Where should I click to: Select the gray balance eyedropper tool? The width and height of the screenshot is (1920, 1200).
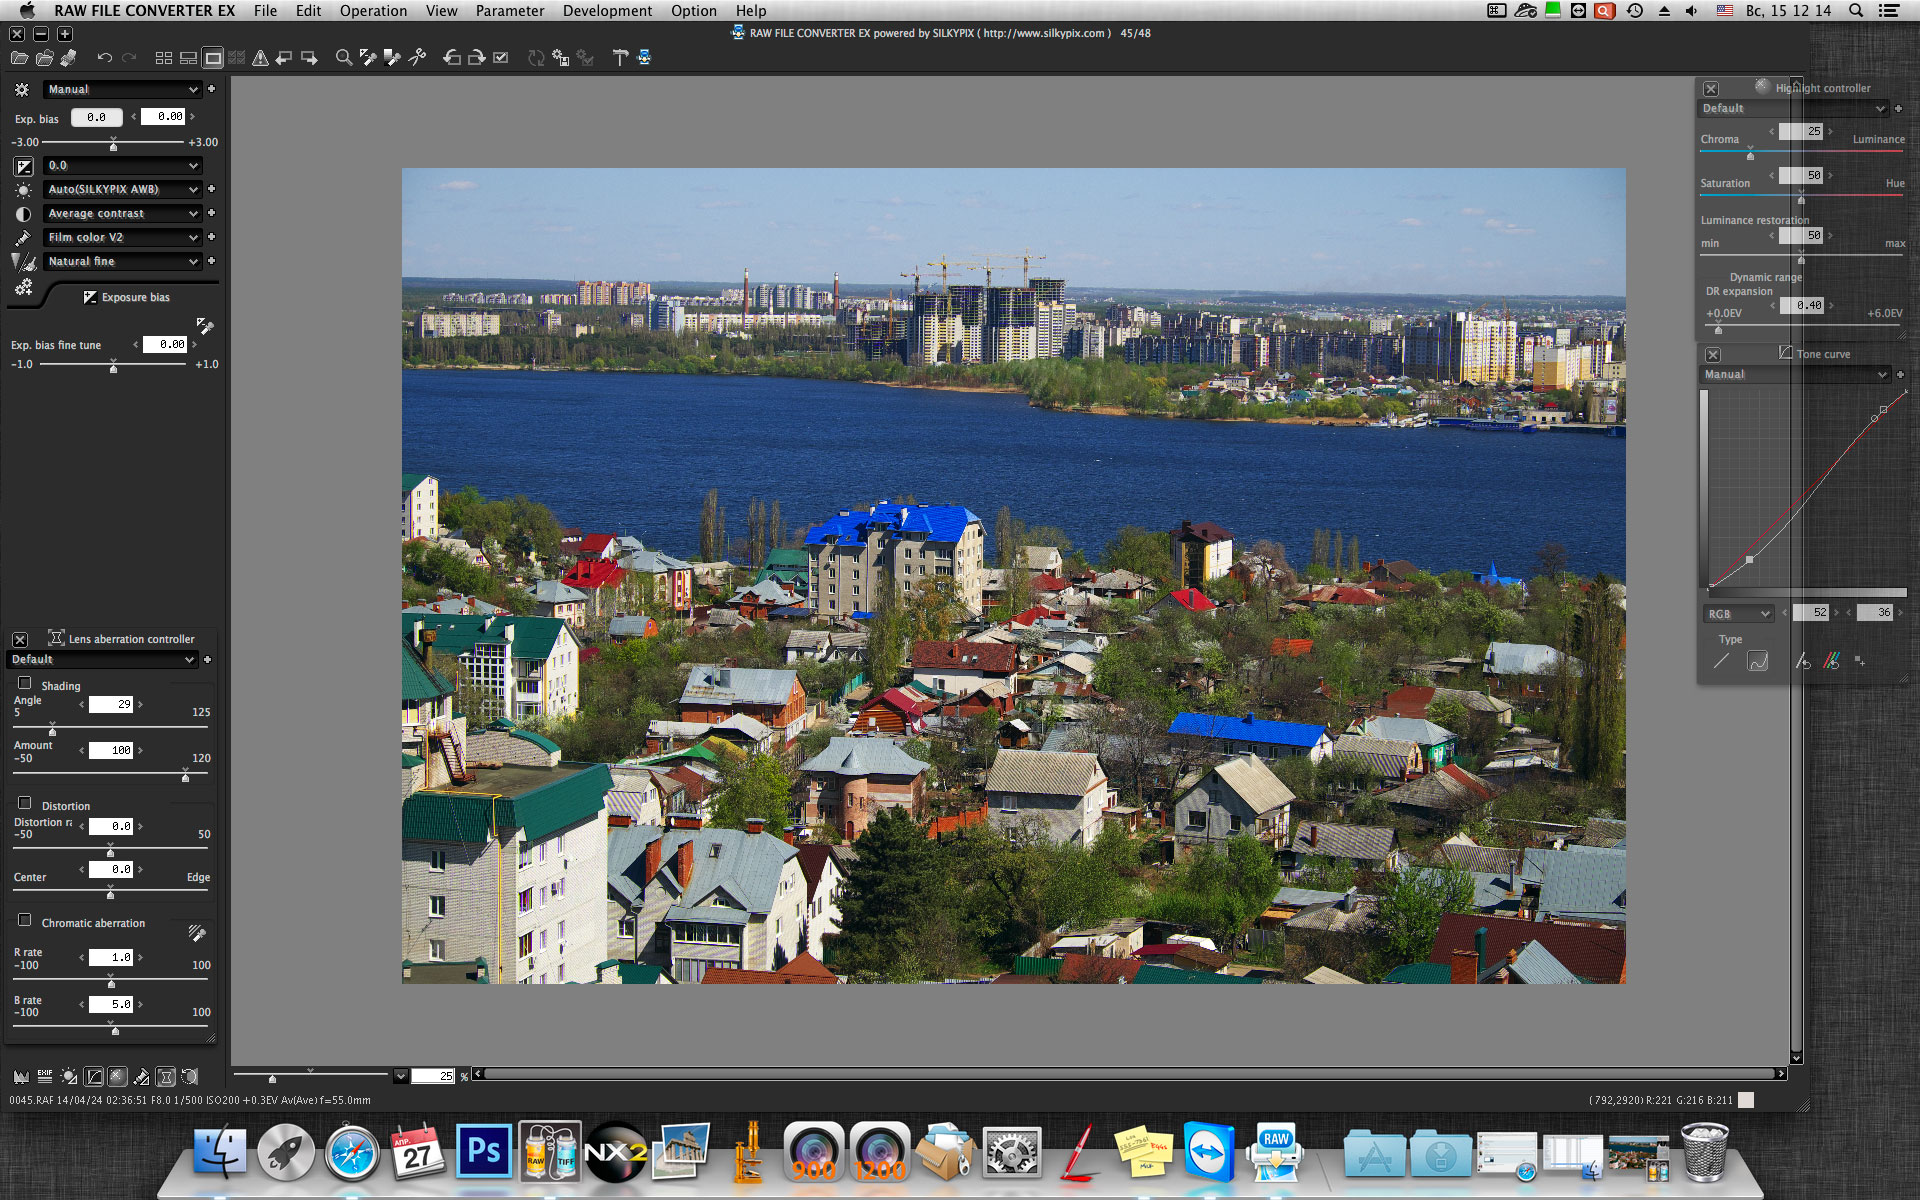368,58
